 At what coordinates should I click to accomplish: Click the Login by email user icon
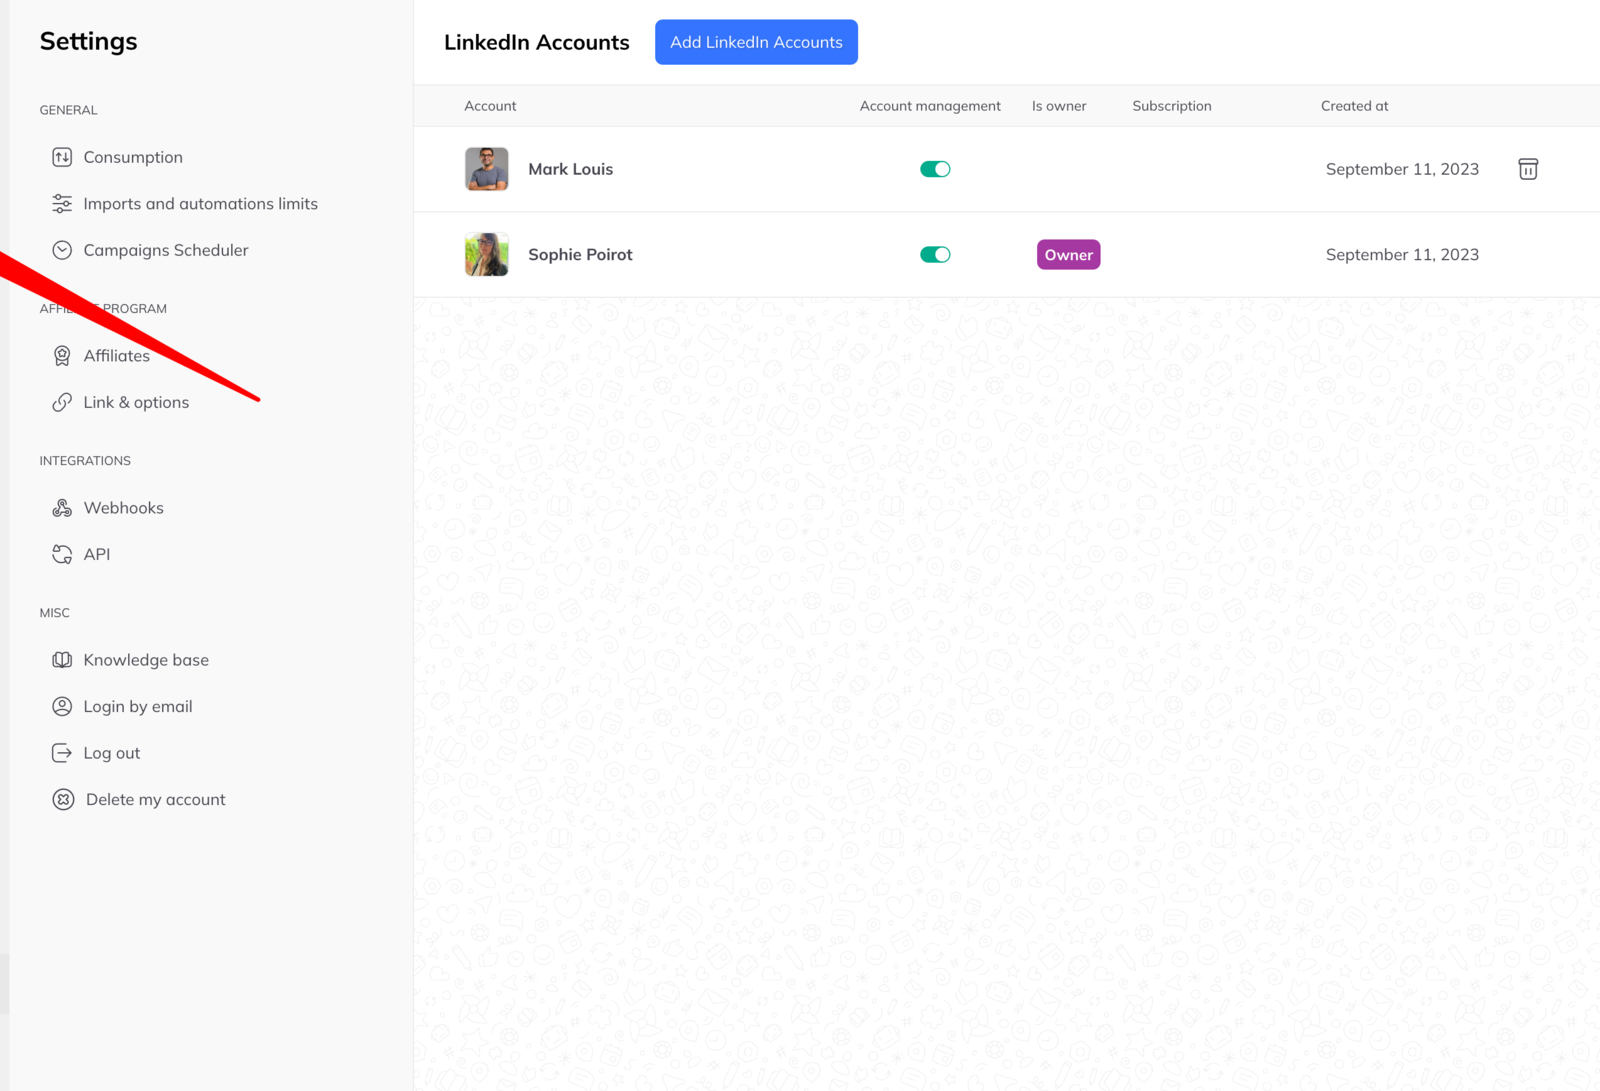[x=62, y=706]
